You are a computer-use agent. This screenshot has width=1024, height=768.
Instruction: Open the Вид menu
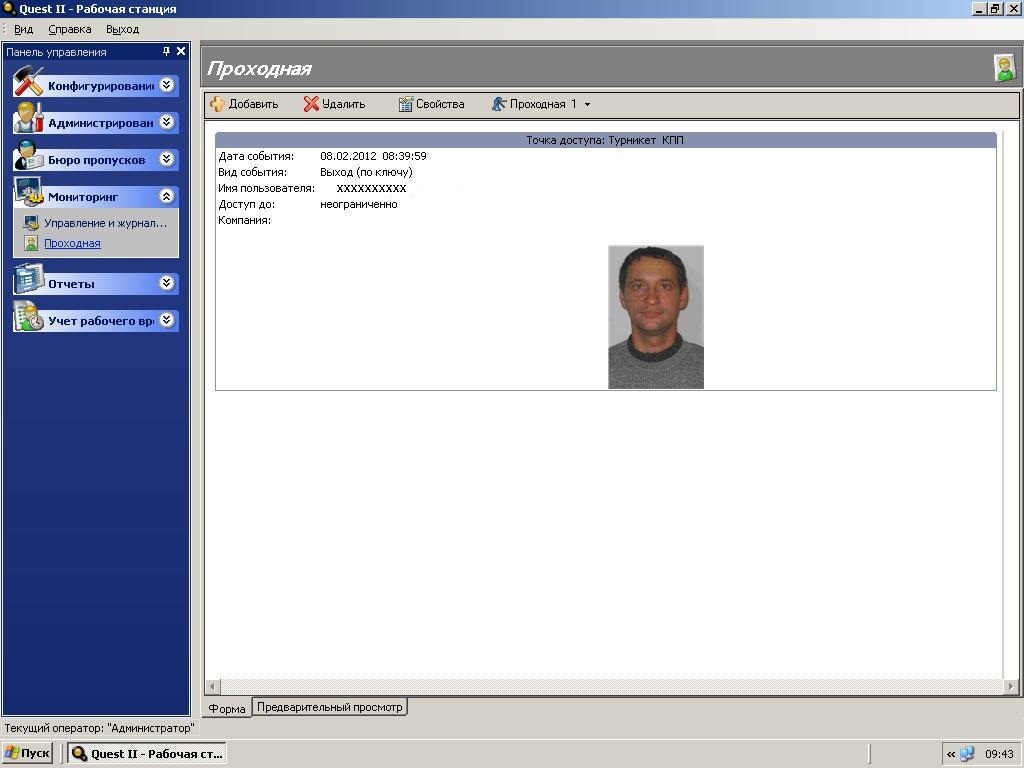[x=23, y=29]
